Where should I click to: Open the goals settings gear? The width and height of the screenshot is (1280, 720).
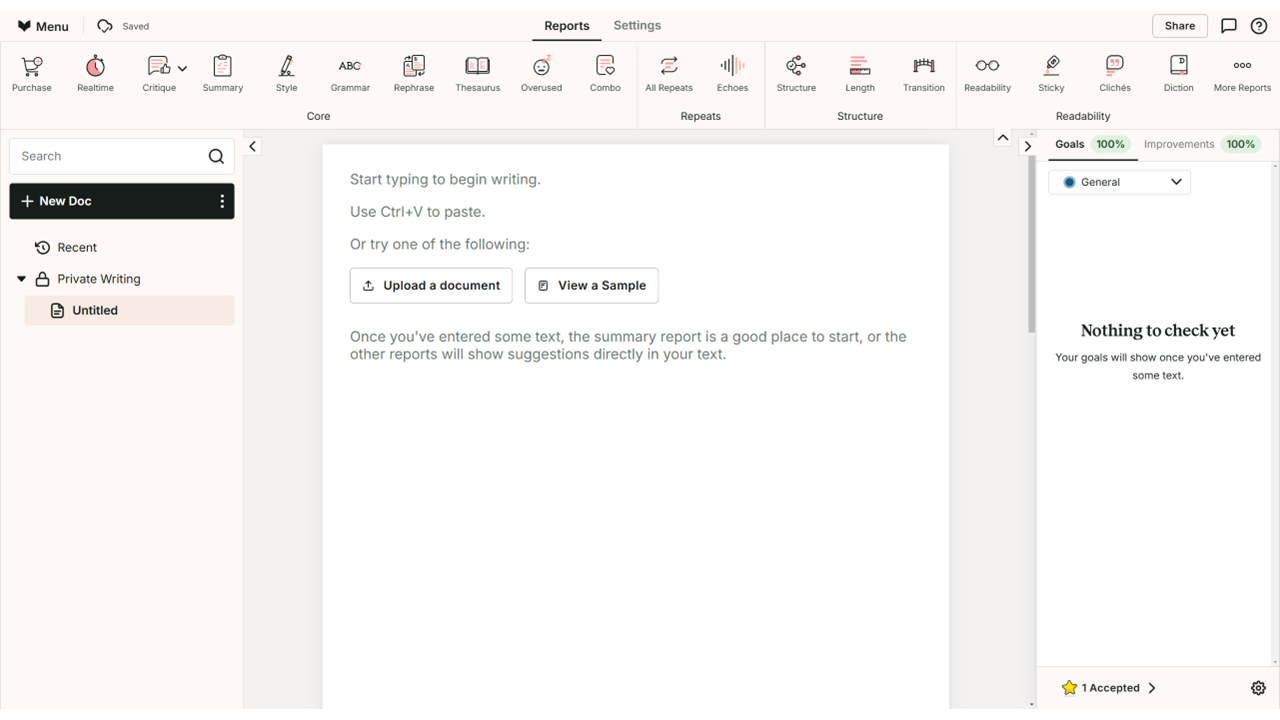pos(1258,688)
